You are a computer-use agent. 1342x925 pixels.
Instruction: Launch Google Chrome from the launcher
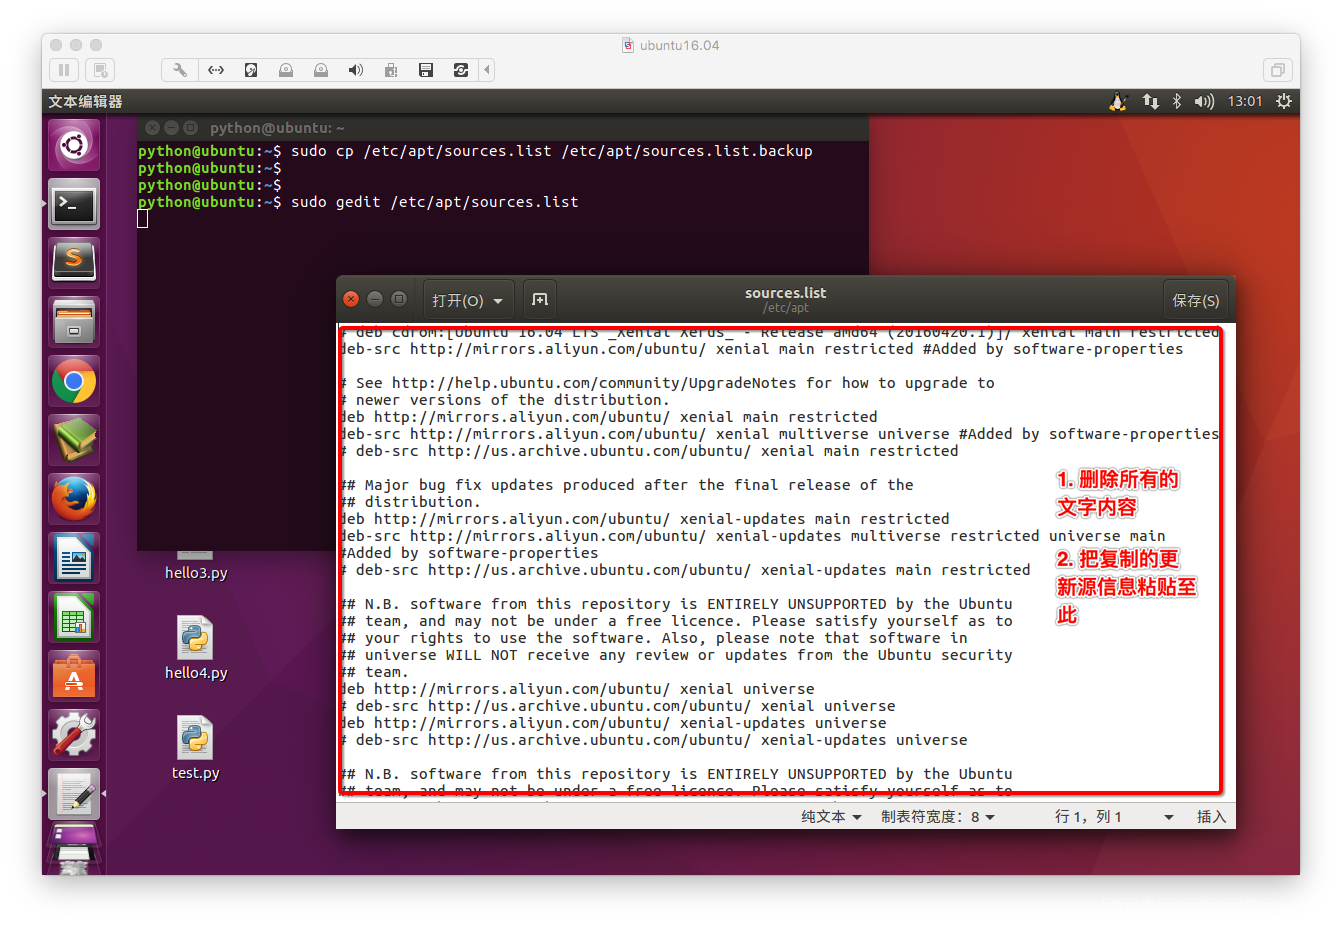pos(74,381)
